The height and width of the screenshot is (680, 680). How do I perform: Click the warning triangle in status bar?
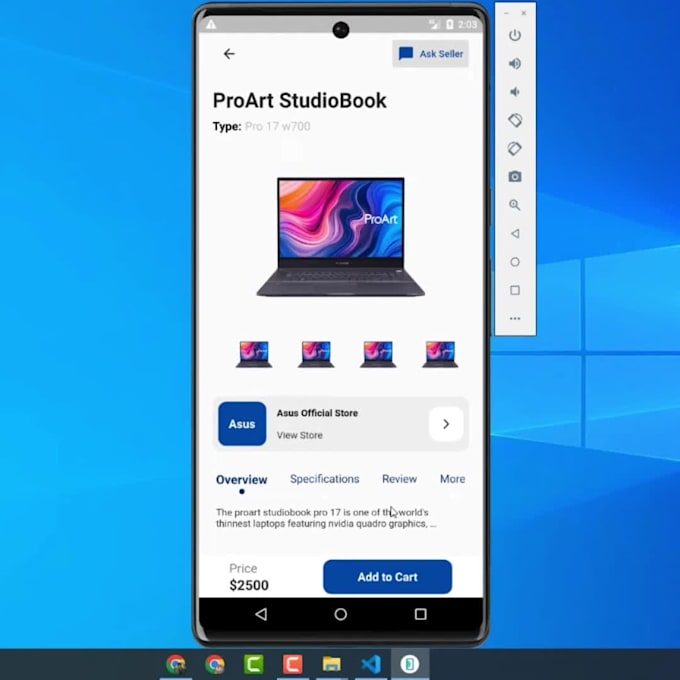(x=211, y=24)
